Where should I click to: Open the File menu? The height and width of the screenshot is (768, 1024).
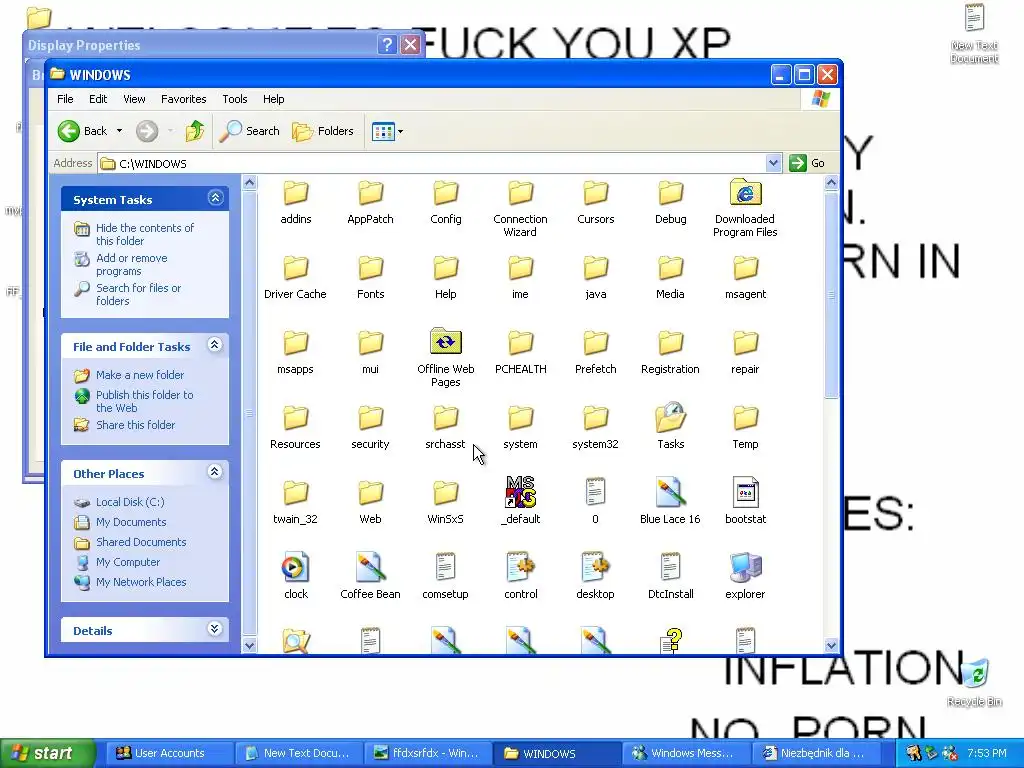pyautogui.click(x=65, y=99)
